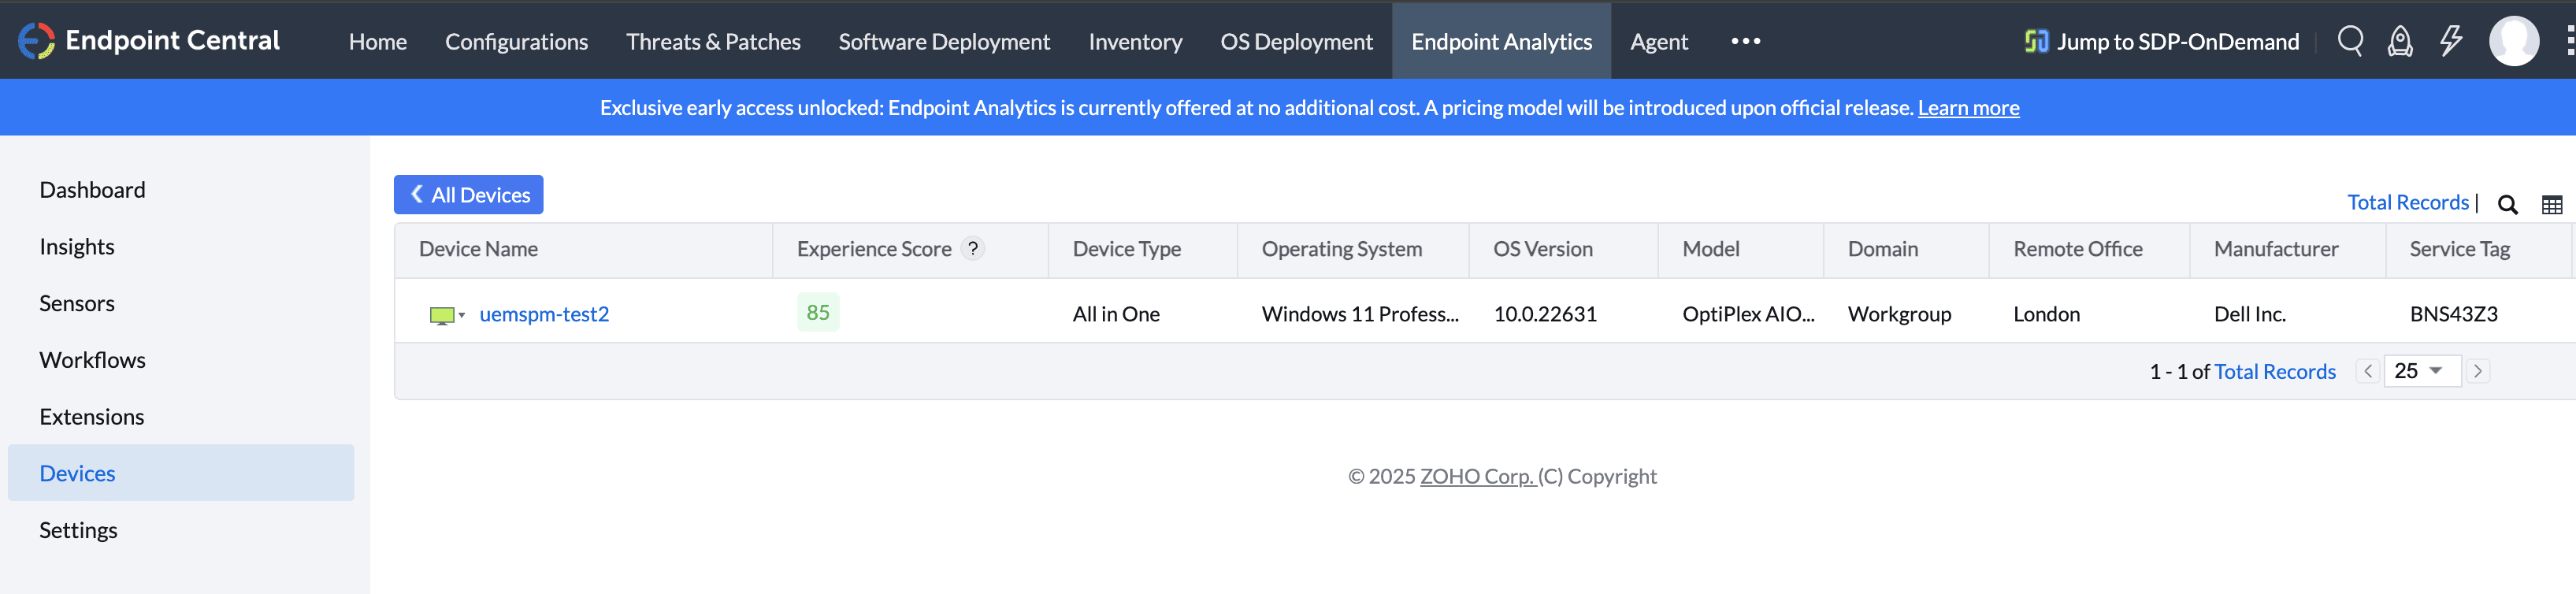Click the lightning bolt quick actions icon
Screen dimensions: 2576x594
(2450, 41)
